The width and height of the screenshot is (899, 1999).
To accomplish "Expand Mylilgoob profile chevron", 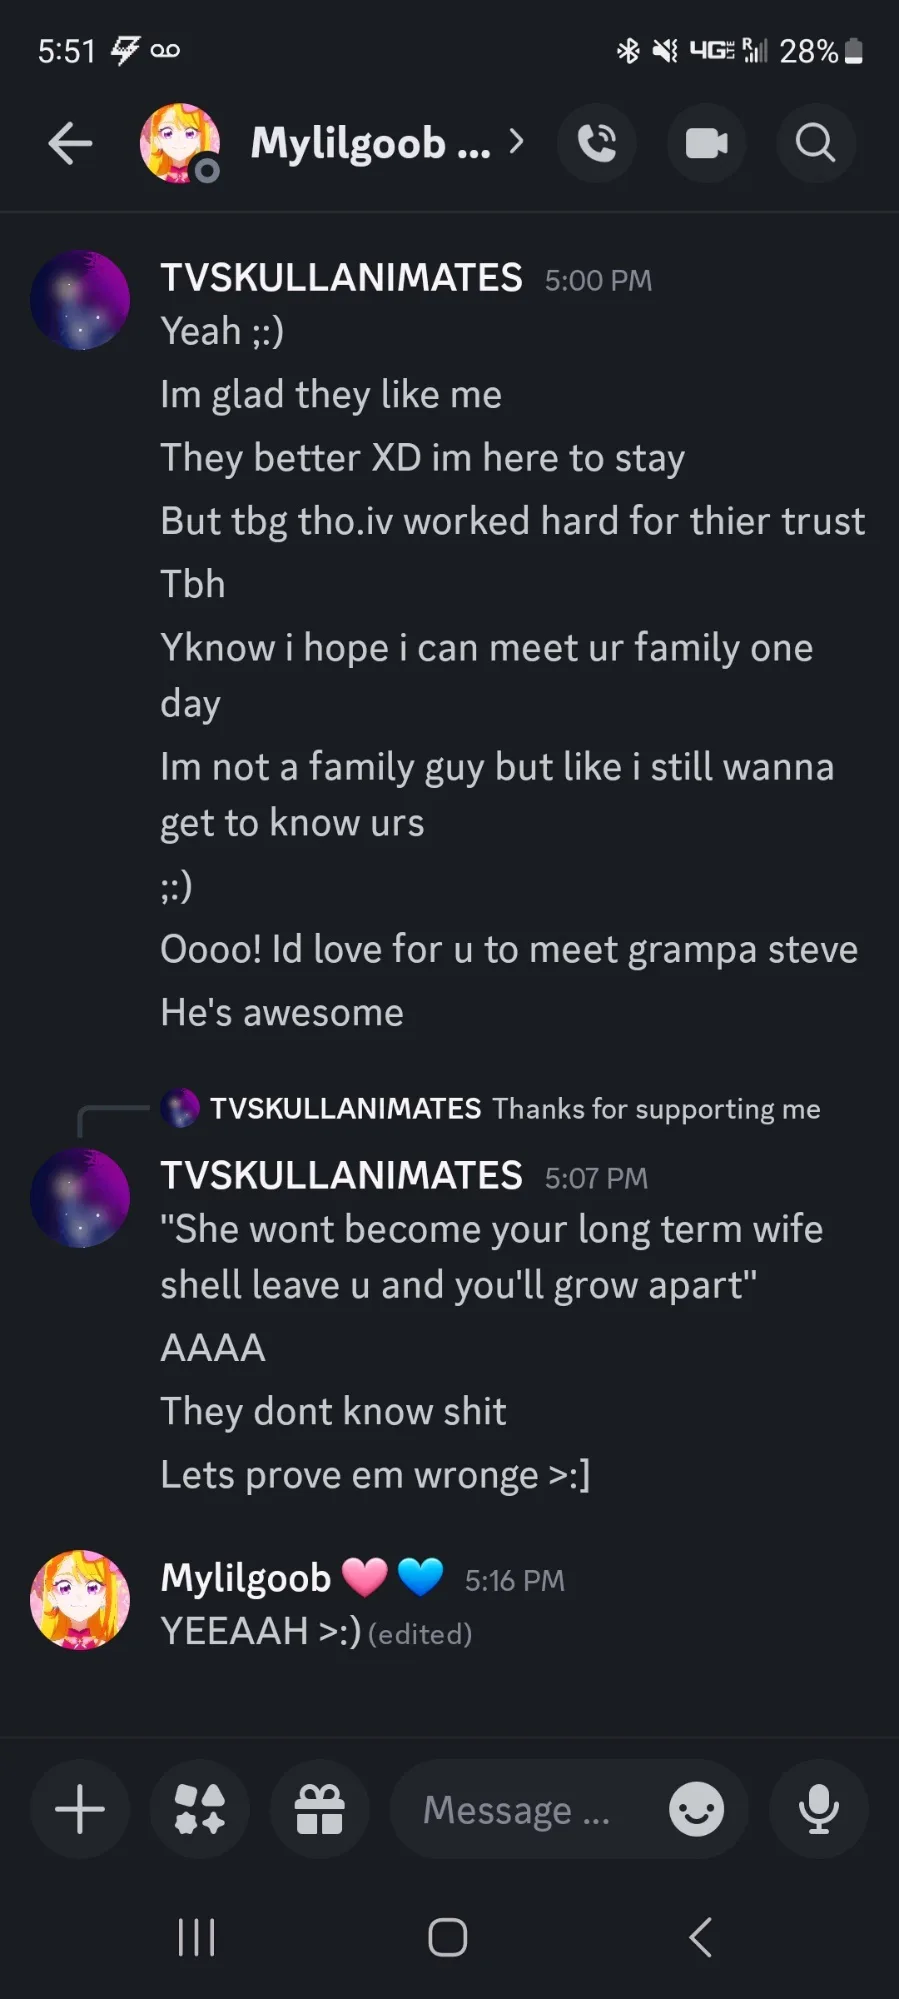I will (516, 142).
